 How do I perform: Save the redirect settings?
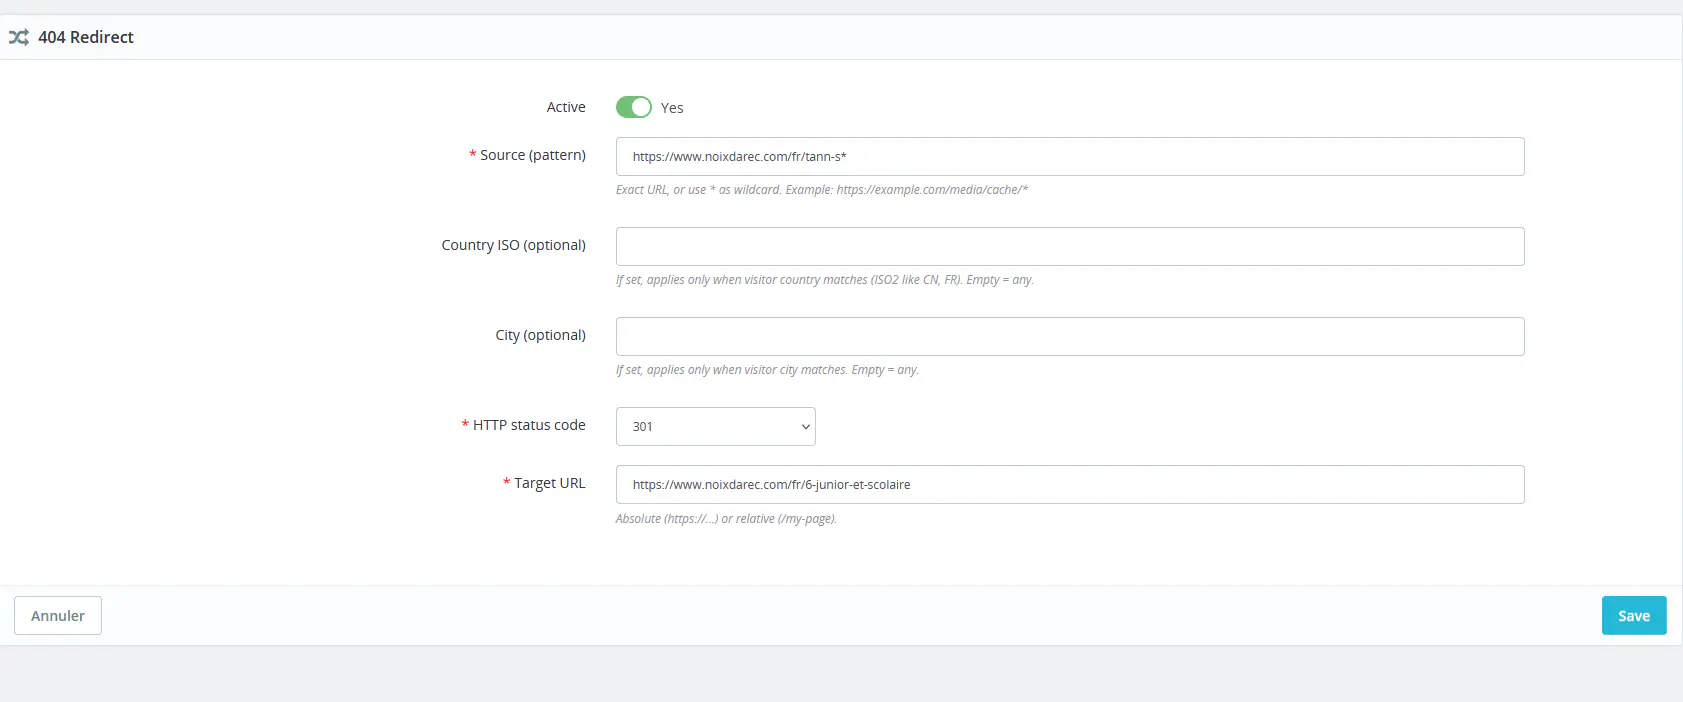tap(1634, 616)
